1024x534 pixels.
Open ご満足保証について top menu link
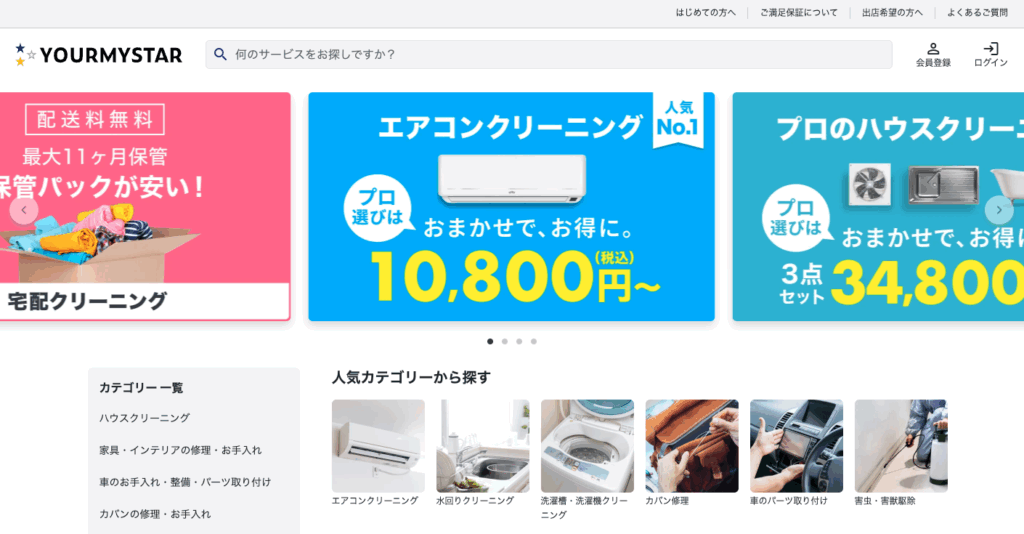click(798, 12)
